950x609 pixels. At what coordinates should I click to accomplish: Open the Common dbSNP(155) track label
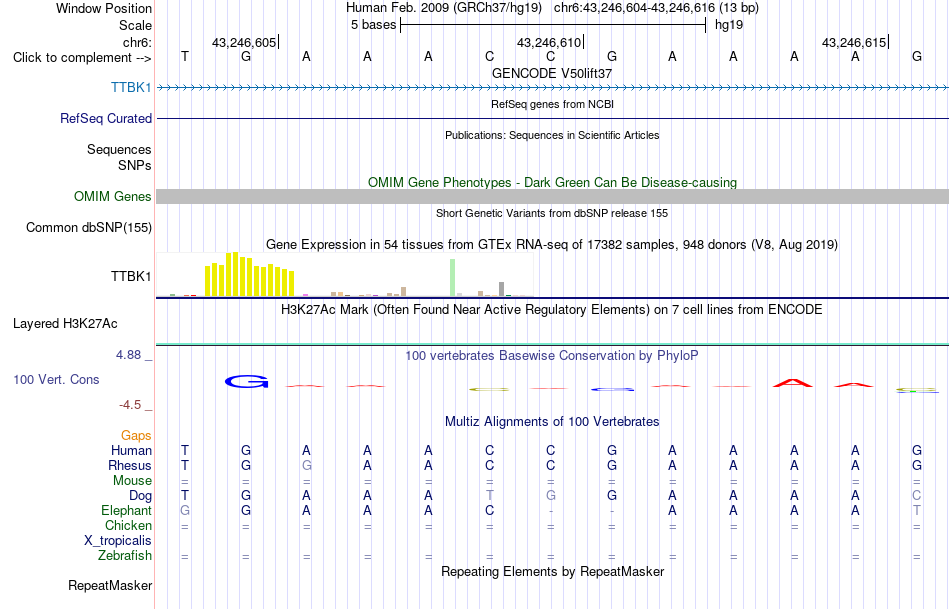click(x=88, y=227)
